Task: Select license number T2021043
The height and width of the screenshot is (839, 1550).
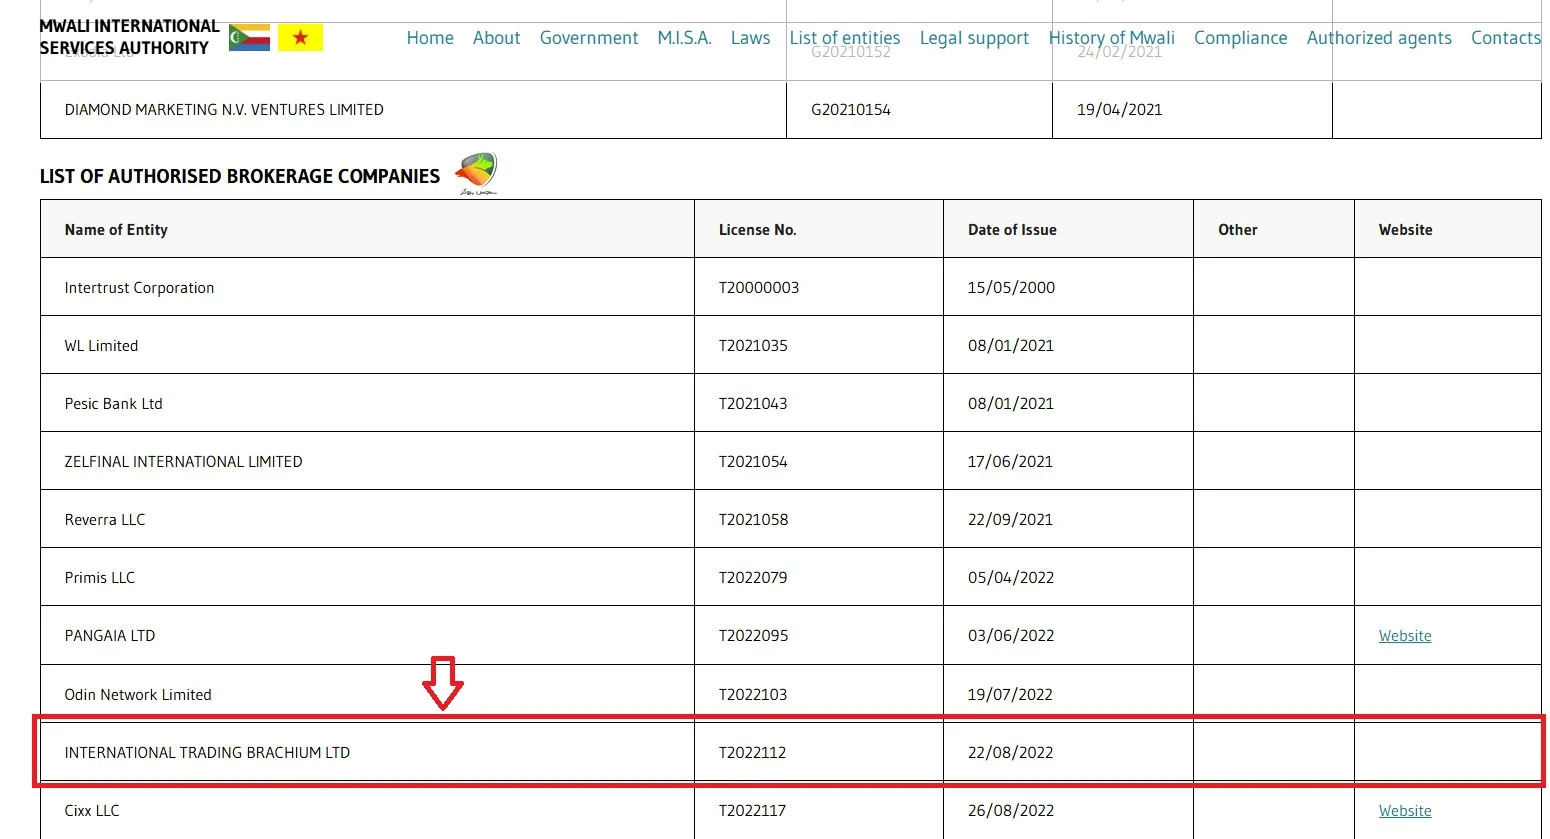Action: (x=753, y=404)
